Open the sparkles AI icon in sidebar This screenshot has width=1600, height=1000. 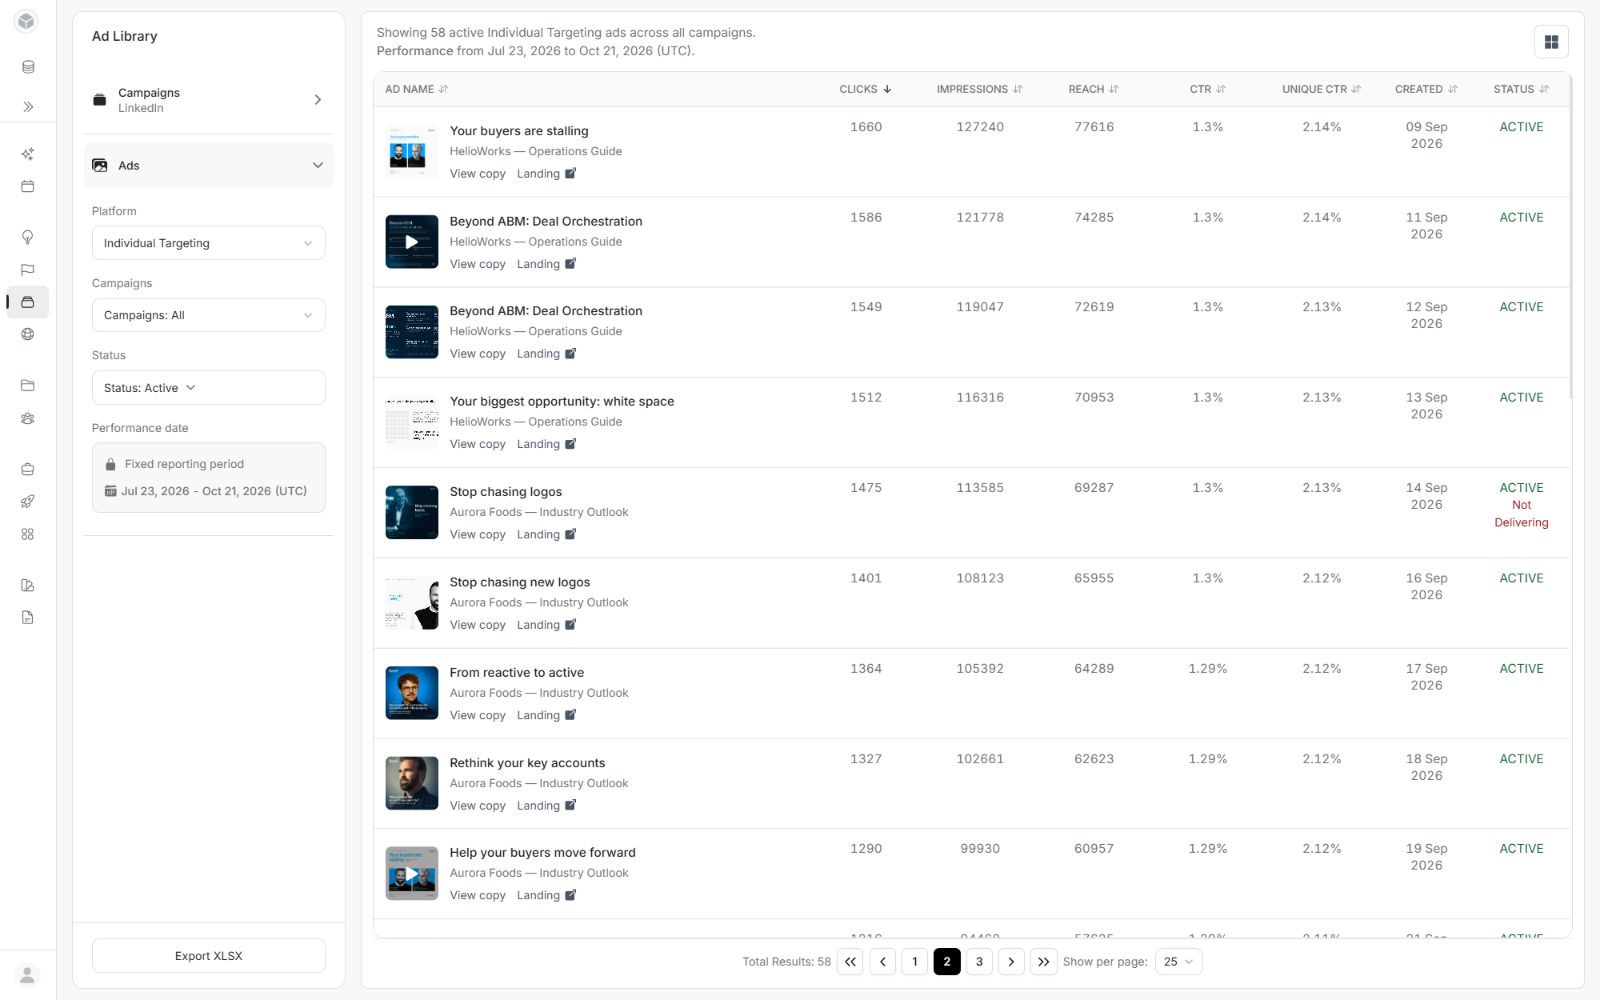28,154
